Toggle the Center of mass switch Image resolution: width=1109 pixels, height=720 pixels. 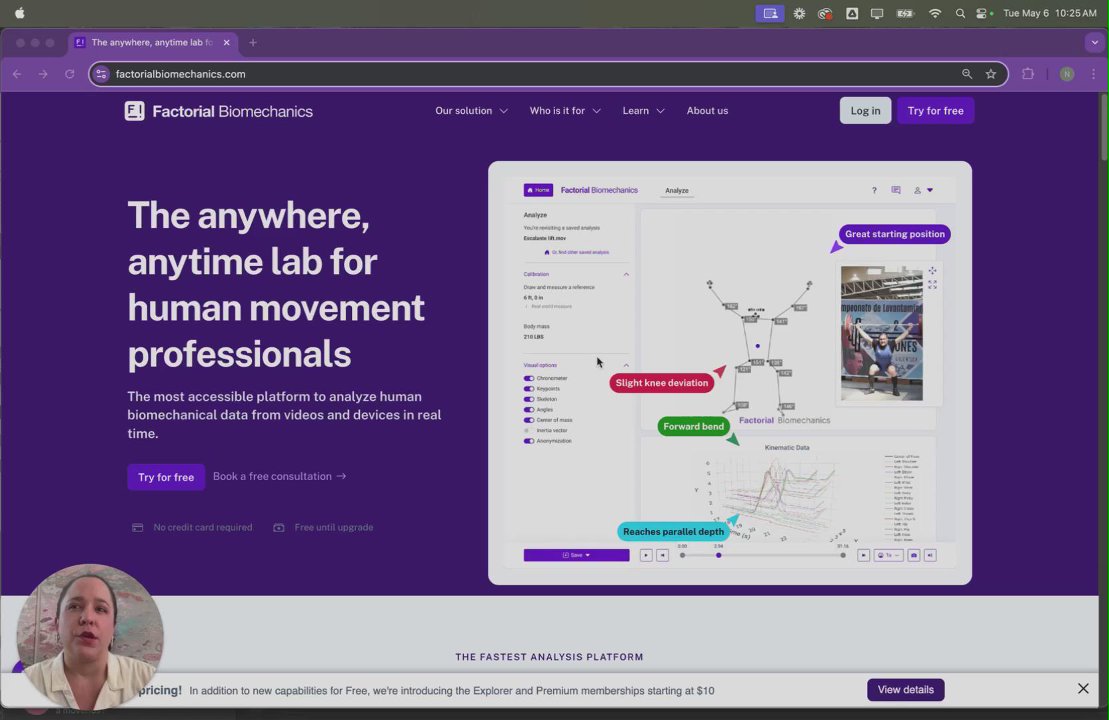tap(529, 420)
